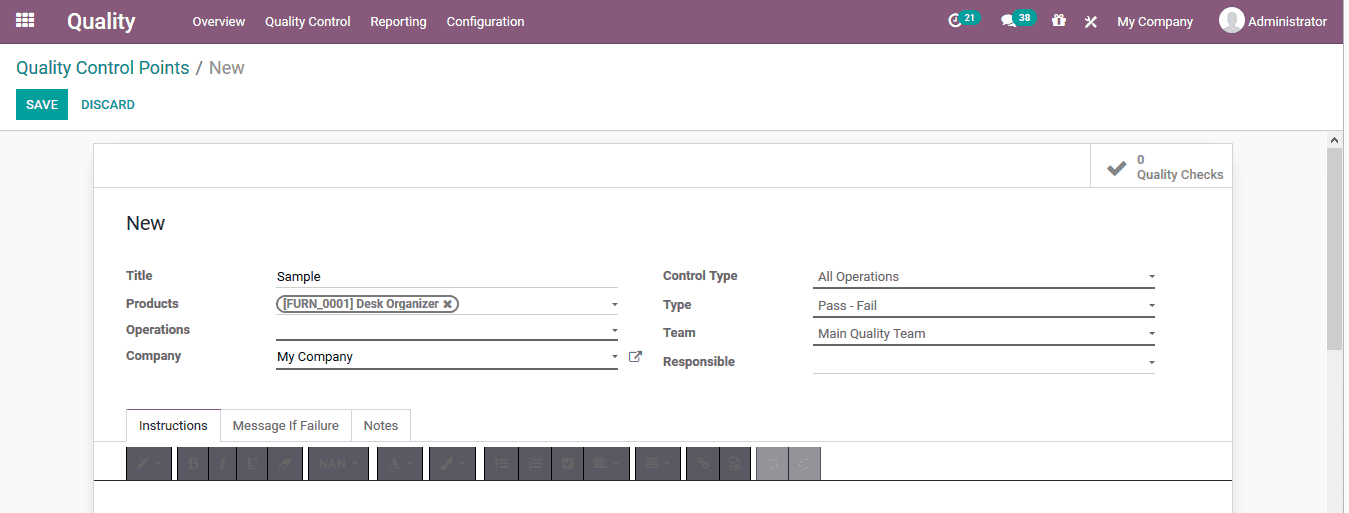Open the activities clock icon with 21 badge

pyautogui.click(x=955, y=21)
